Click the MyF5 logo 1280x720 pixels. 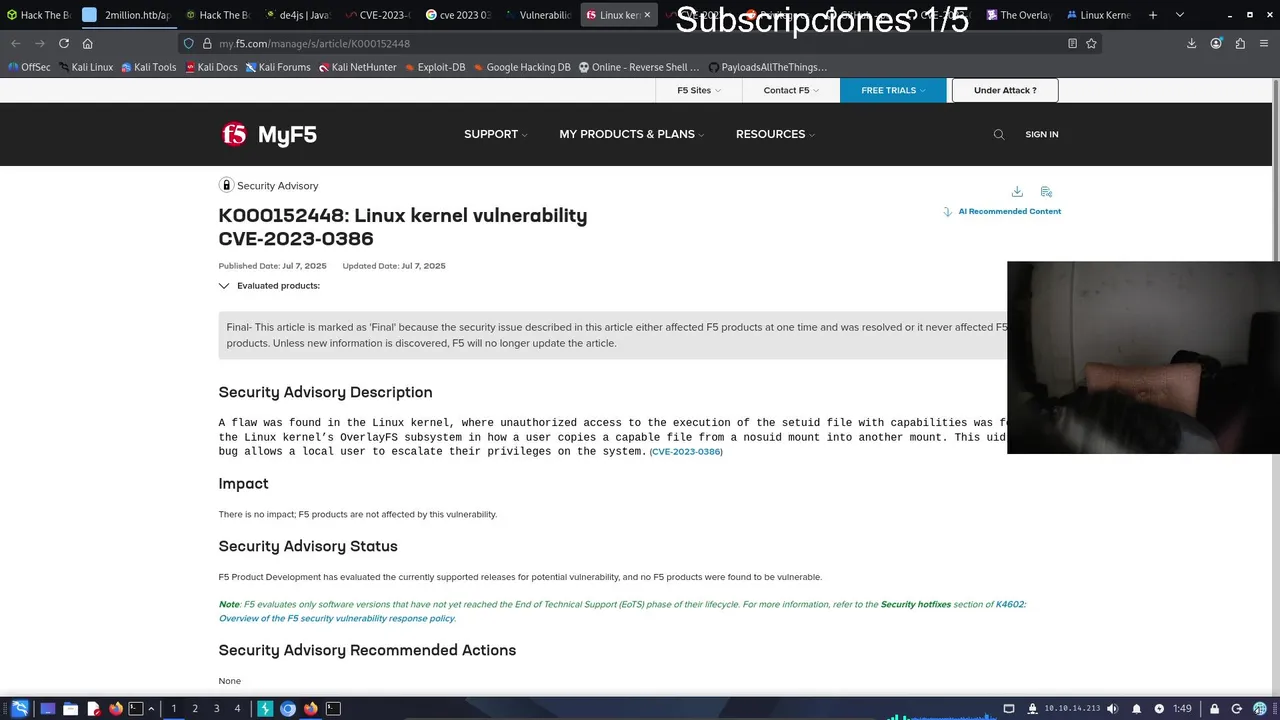(269, 134)
